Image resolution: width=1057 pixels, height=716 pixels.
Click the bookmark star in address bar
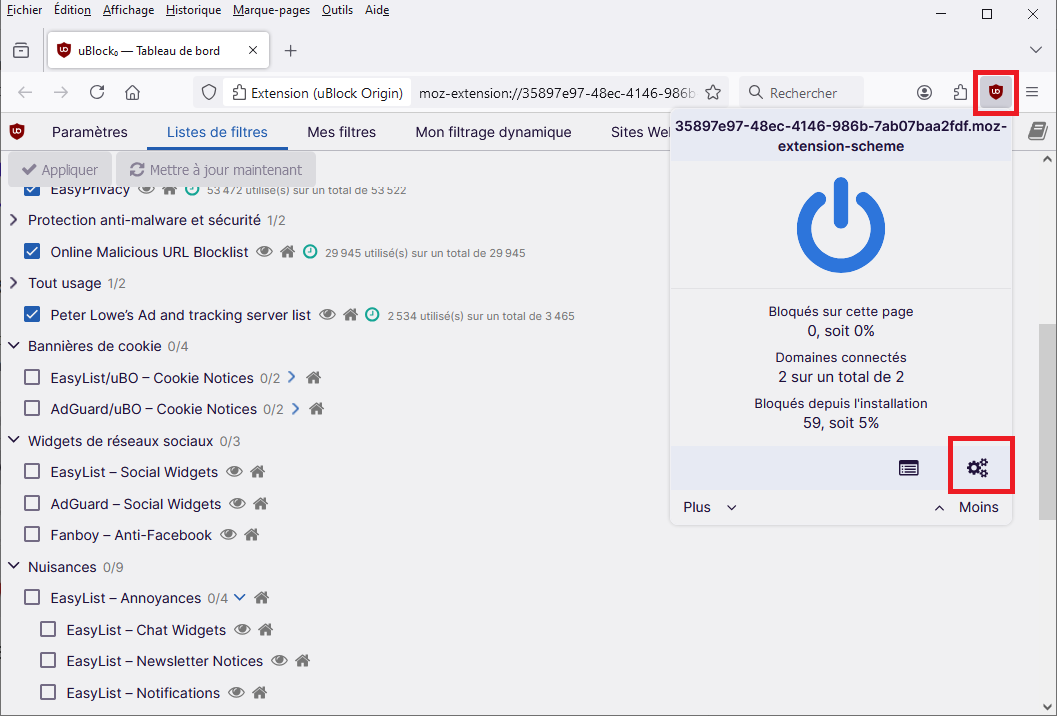[713, 93]
